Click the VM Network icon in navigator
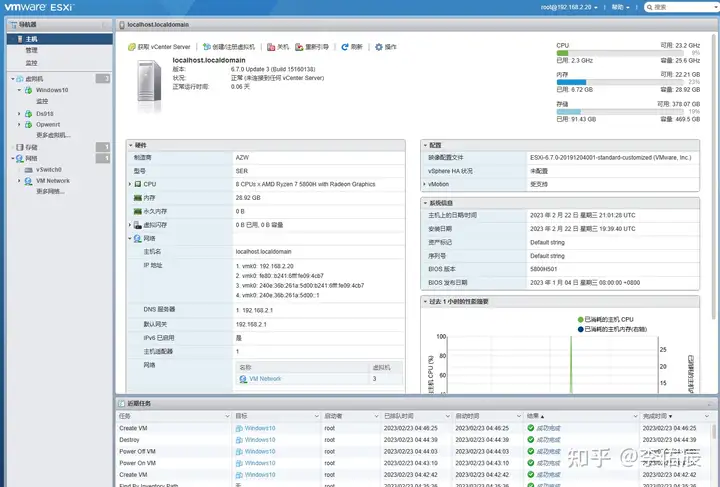720x487 pixels. pos(28,181)
